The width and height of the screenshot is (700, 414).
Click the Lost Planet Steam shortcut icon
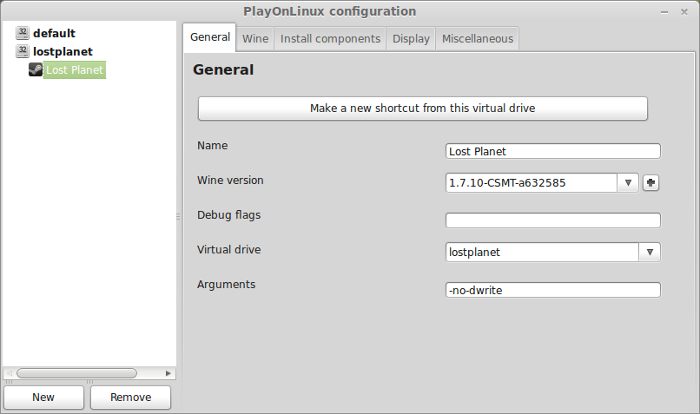(36, 70)
